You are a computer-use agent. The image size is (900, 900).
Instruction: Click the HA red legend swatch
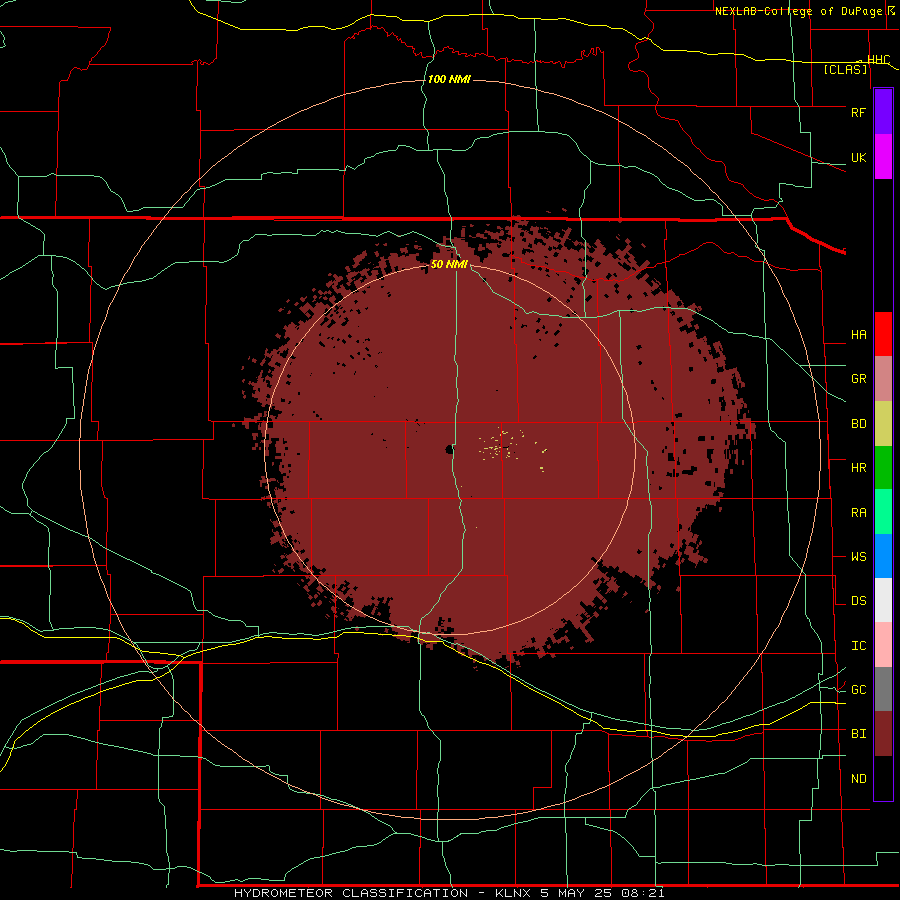883,334
